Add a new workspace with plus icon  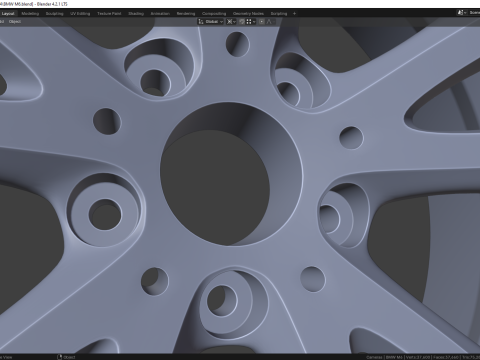[x=294, y=14]
